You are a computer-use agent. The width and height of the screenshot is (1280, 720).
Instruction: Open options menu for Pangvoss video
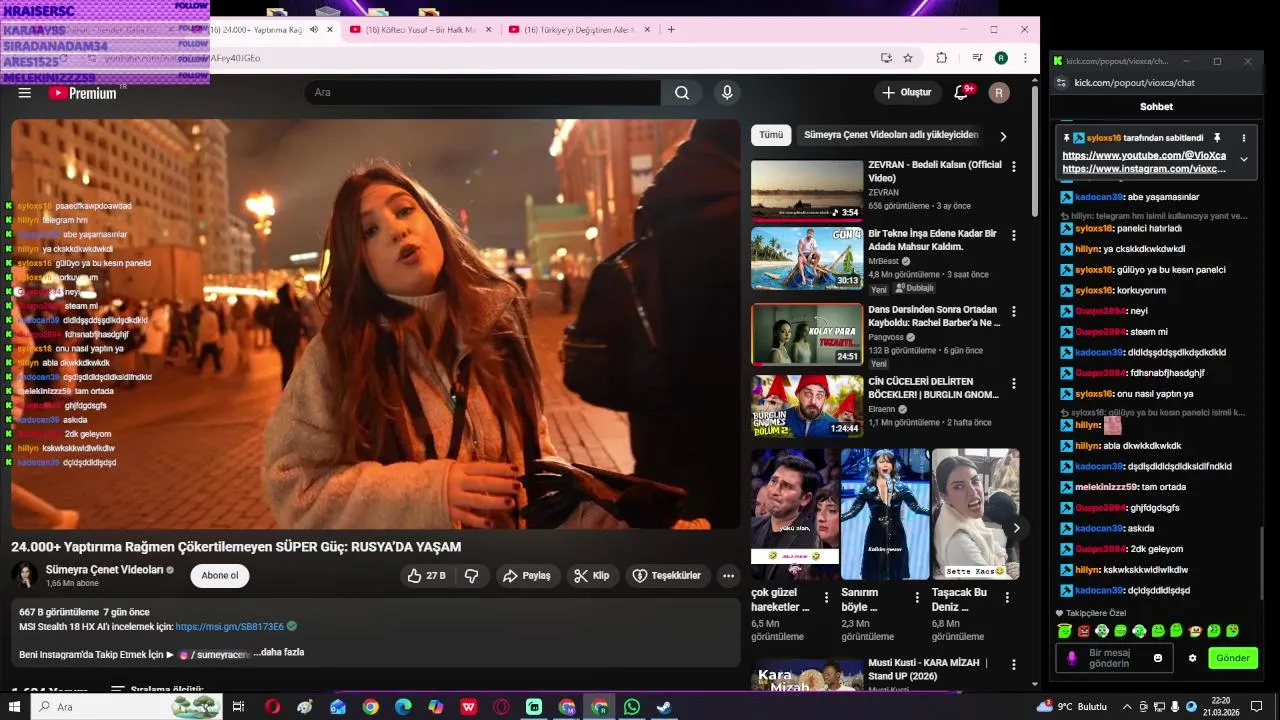(x=1014, y=312)
